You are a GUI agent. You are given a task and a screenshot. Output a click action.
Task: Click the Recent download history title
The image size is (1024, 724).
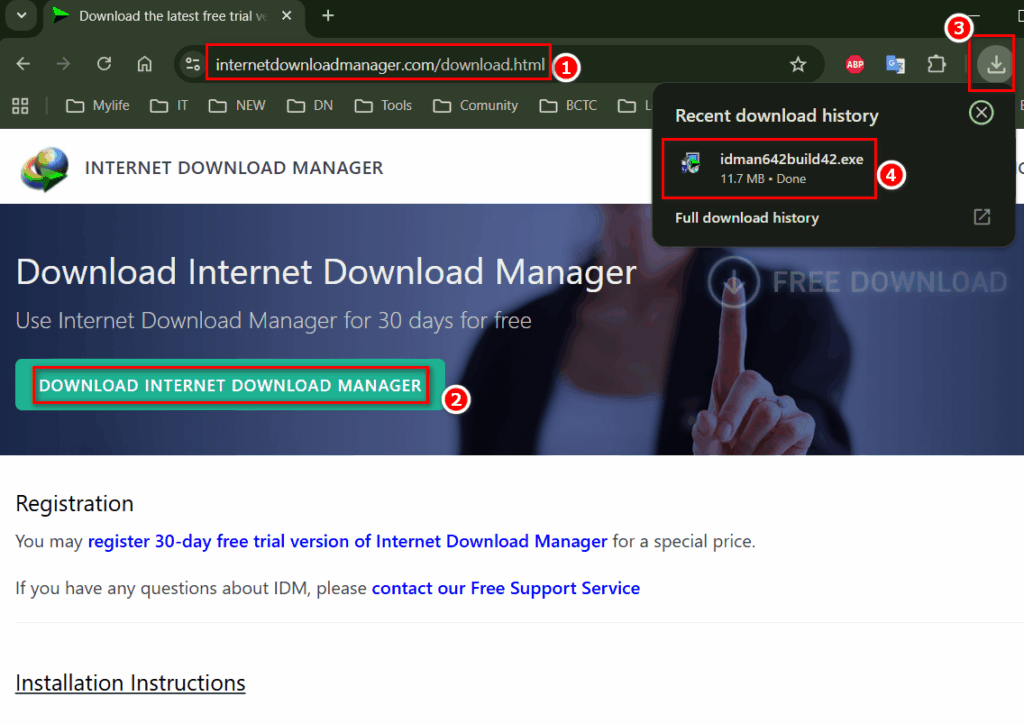(x=776, y=116)
